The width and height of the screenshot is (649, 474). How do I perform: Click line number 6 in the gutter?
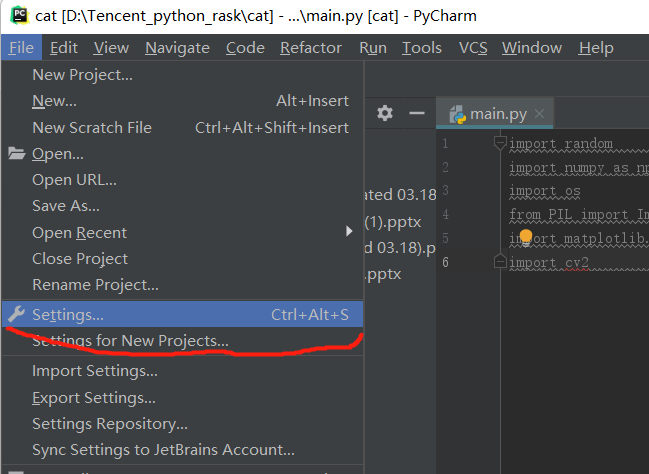(445, 262)
